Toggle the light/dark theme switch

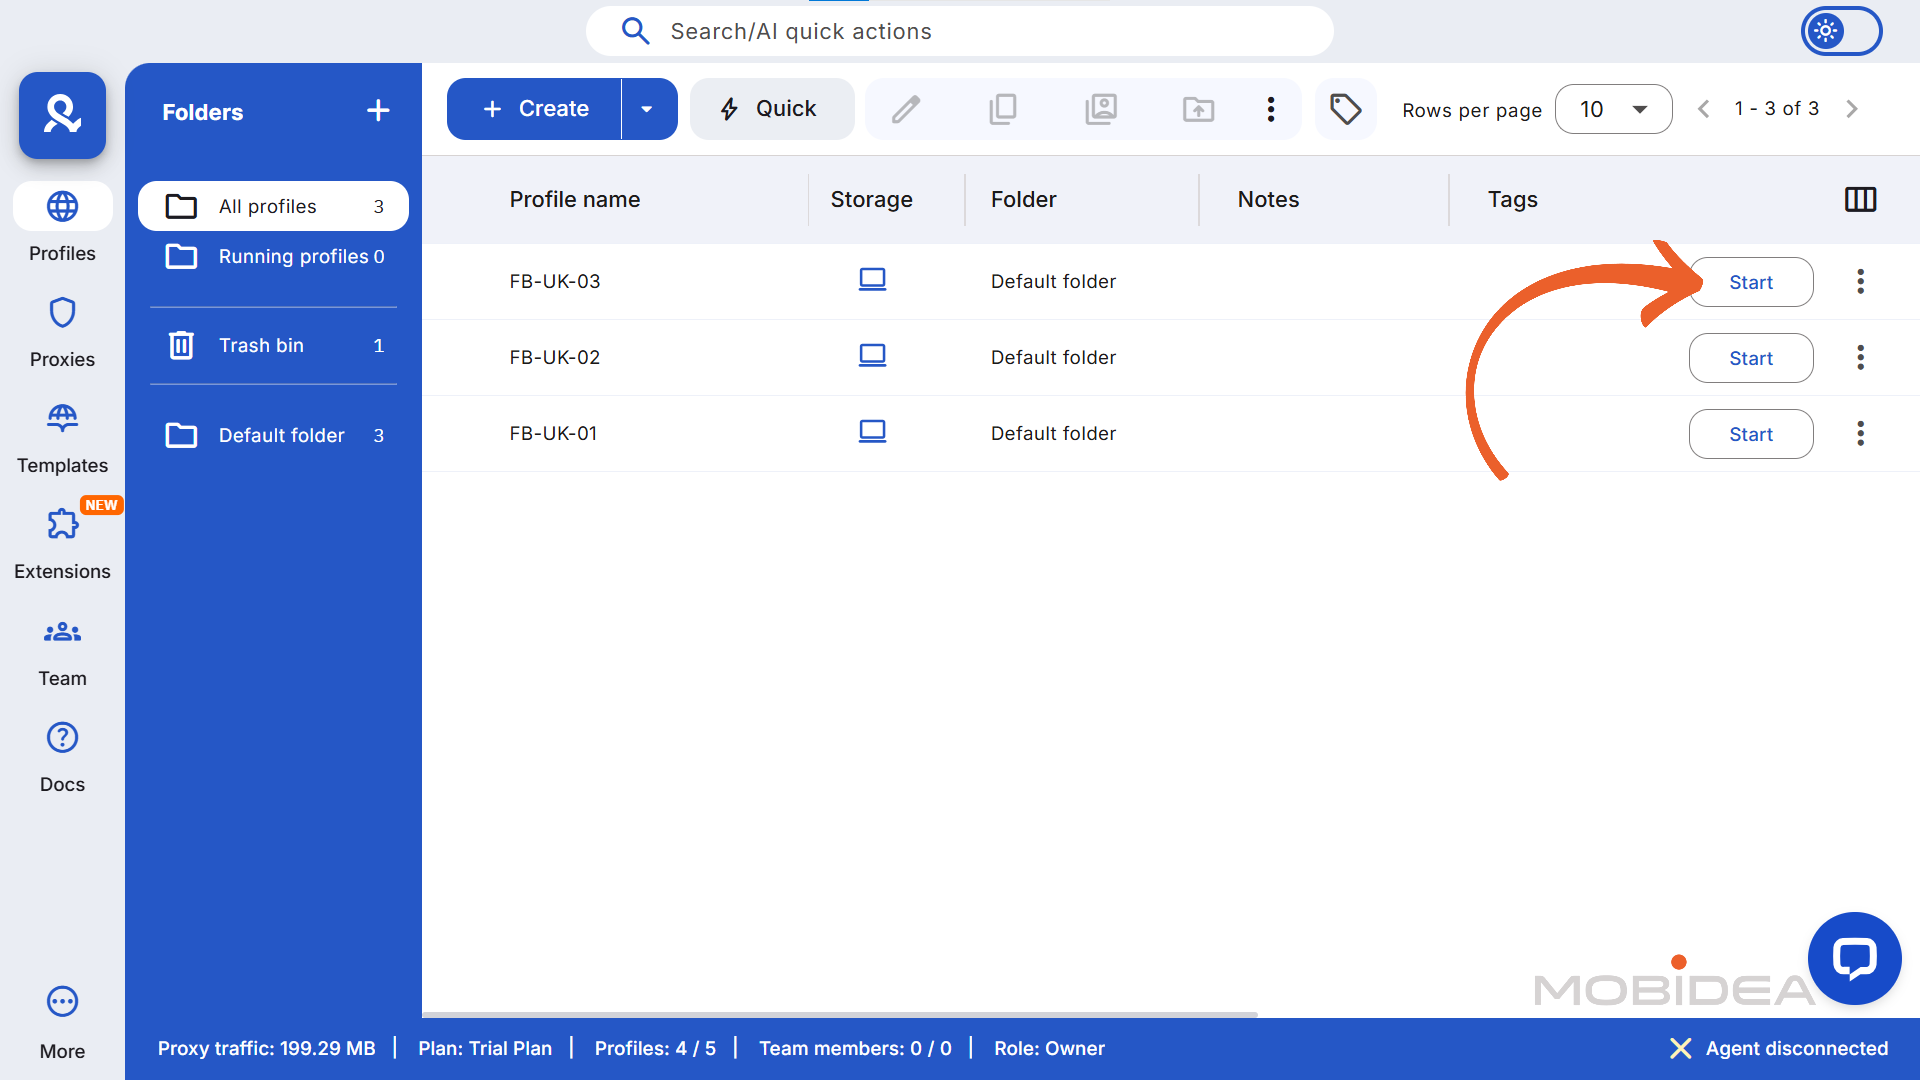[x=1841, y=31]
